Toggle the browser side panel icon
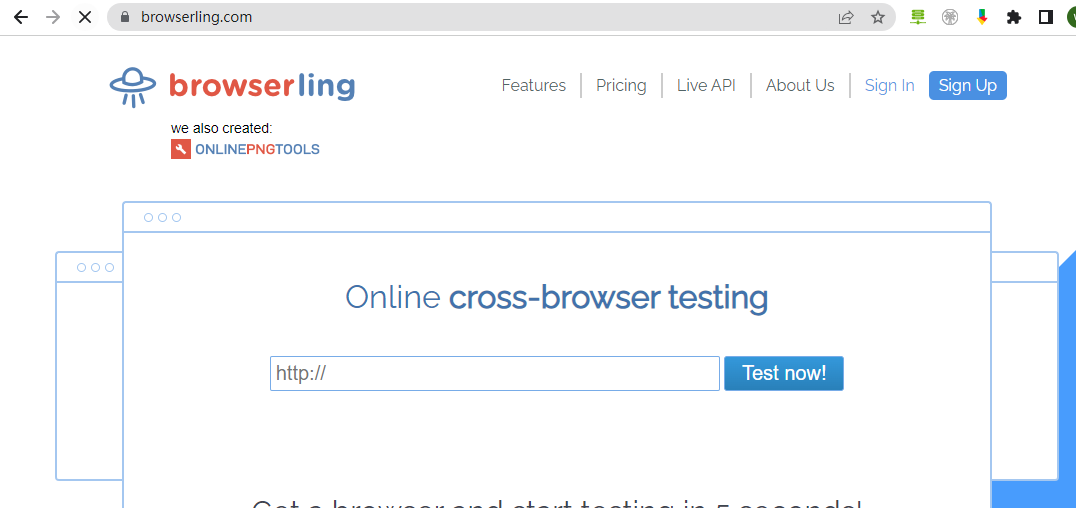Image resolution: width=1076 pixels, height=508 pixels. click(x=1046, y=17)
